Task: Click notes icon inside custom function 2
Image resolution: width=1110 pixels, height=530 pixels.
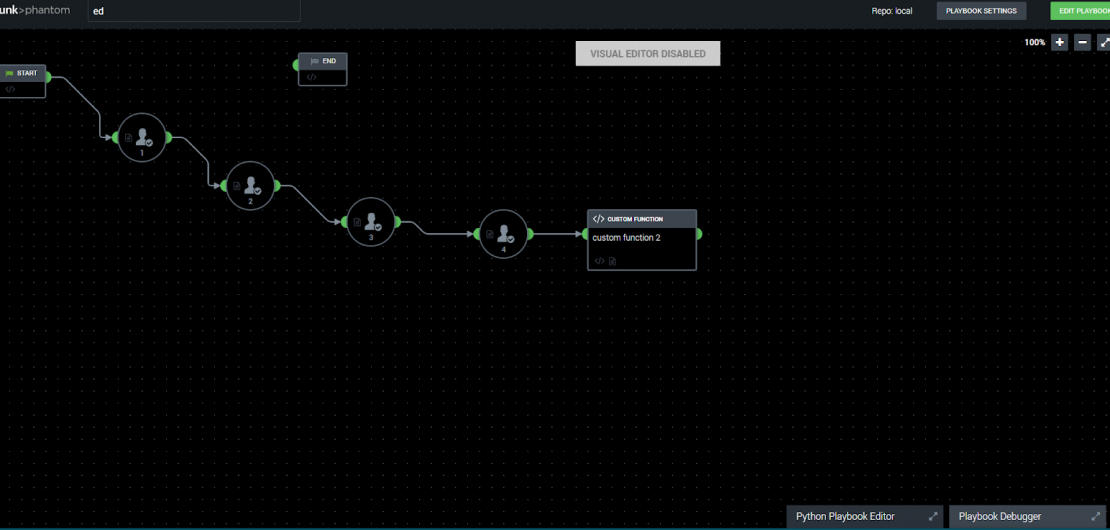Action: [x=612, y=261]
